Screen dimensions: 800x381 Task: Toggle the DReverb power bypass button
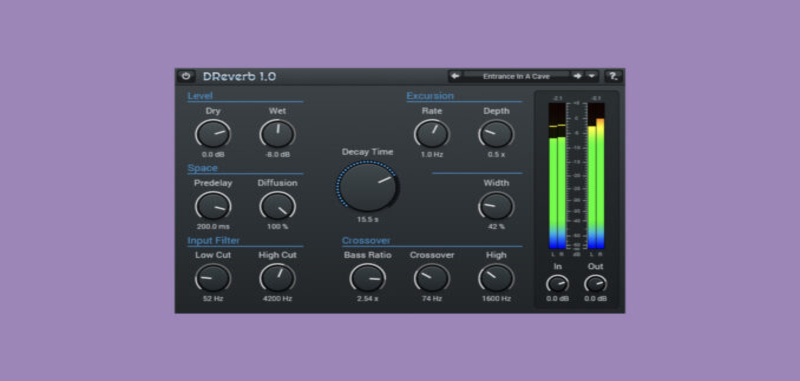pos(186,77)
